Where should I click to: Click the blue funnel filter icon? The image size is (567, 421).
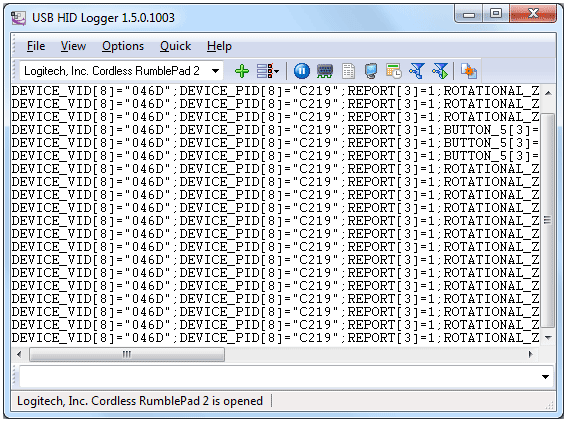[x=417, y=71]
